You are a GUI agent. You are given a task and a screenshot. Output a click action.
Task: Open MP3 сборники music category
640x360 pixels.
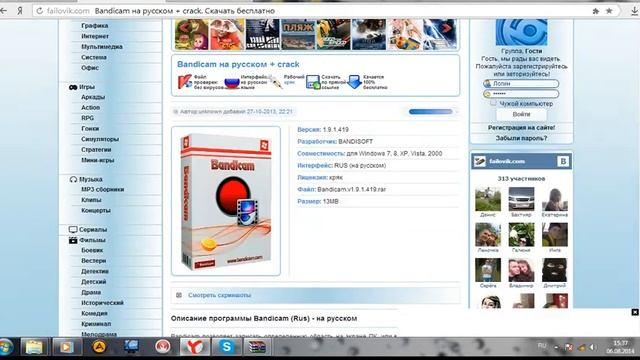point(102,189)
